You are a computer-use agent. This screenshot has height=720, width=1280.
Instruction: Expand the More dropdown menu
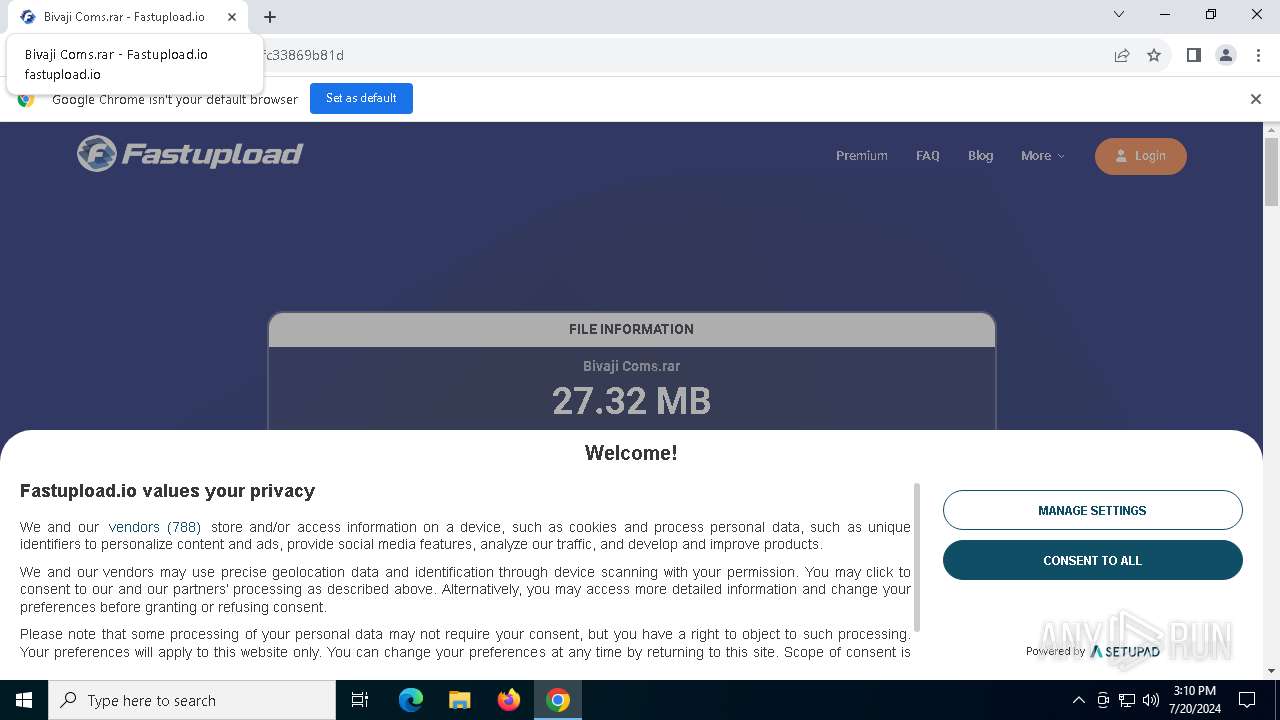click(1043, 156)
